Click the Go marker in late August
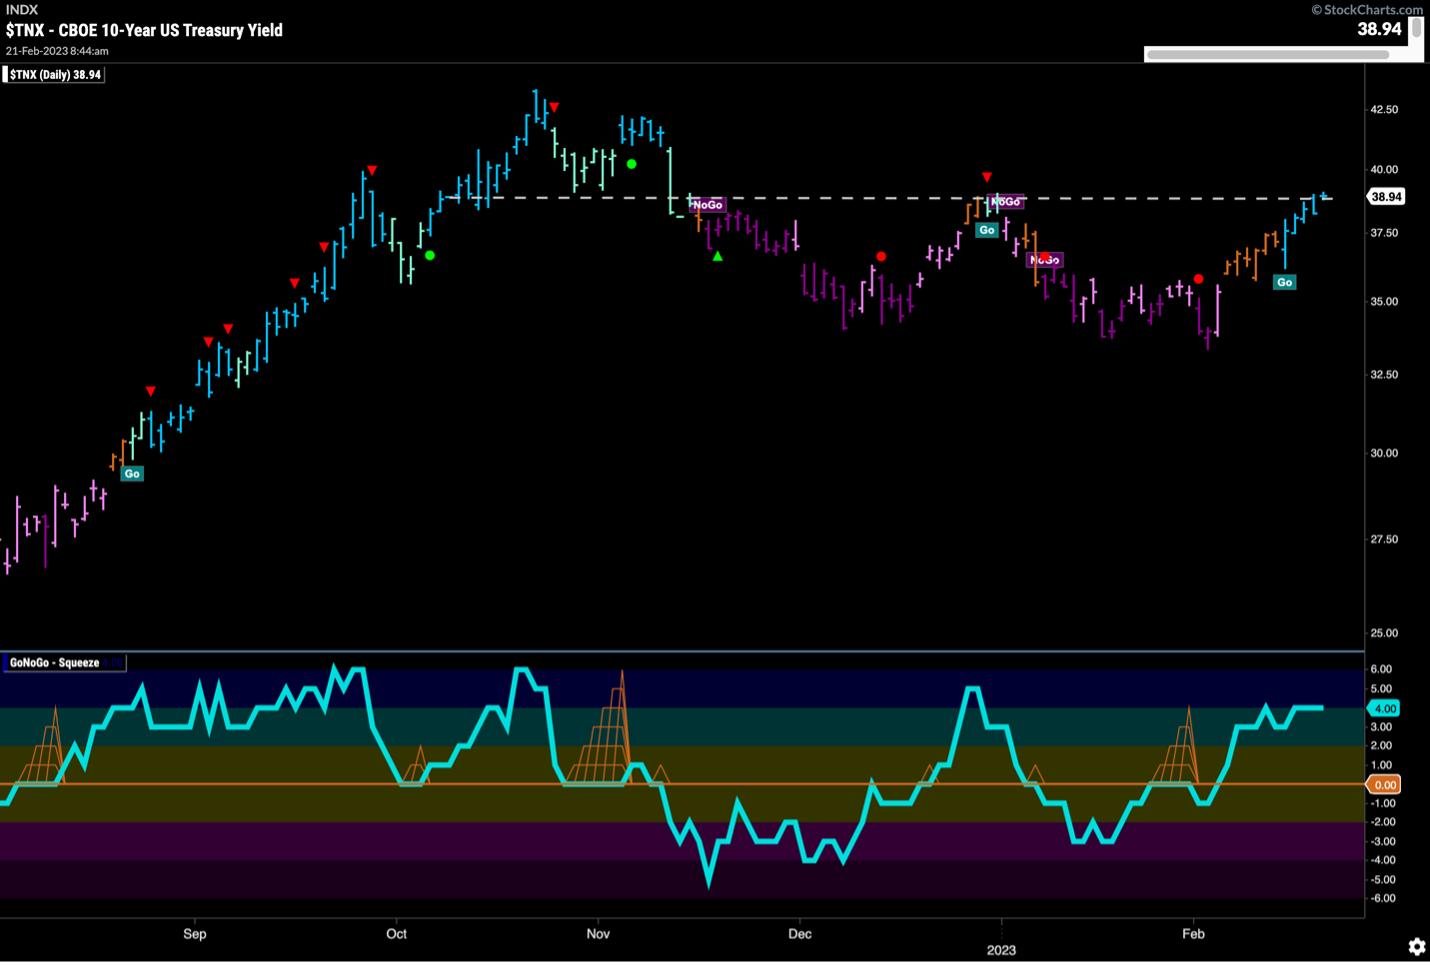The width and height of the screenshot is (1430, 965). [x=132, y=473]
